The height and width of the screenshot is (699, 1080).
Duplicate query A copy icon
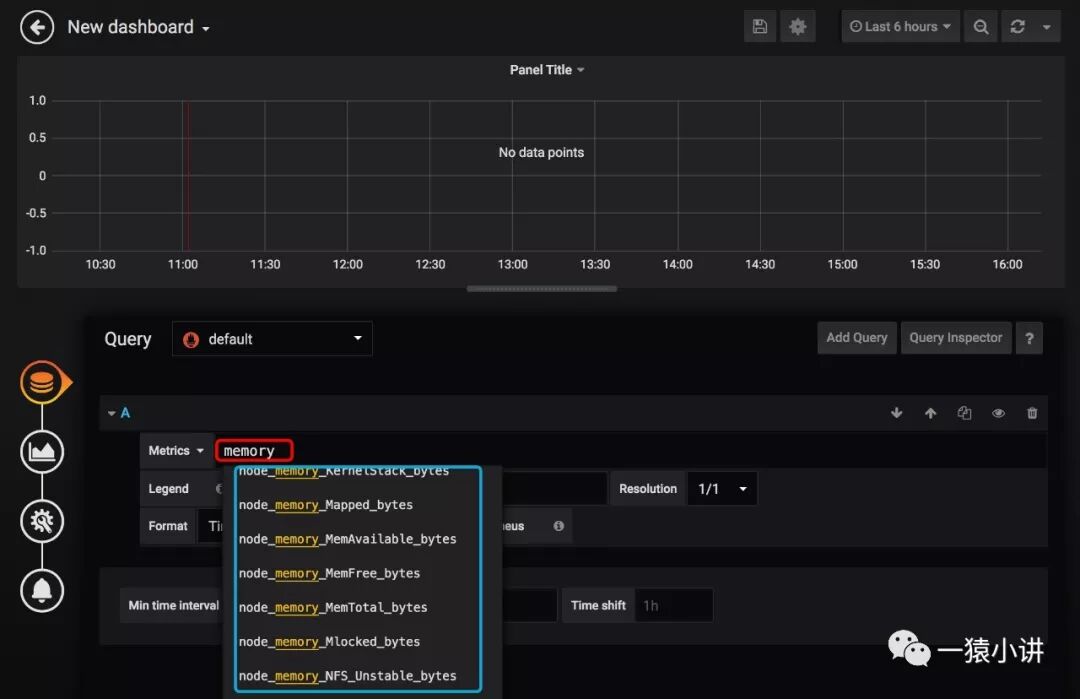pos(964,413)
